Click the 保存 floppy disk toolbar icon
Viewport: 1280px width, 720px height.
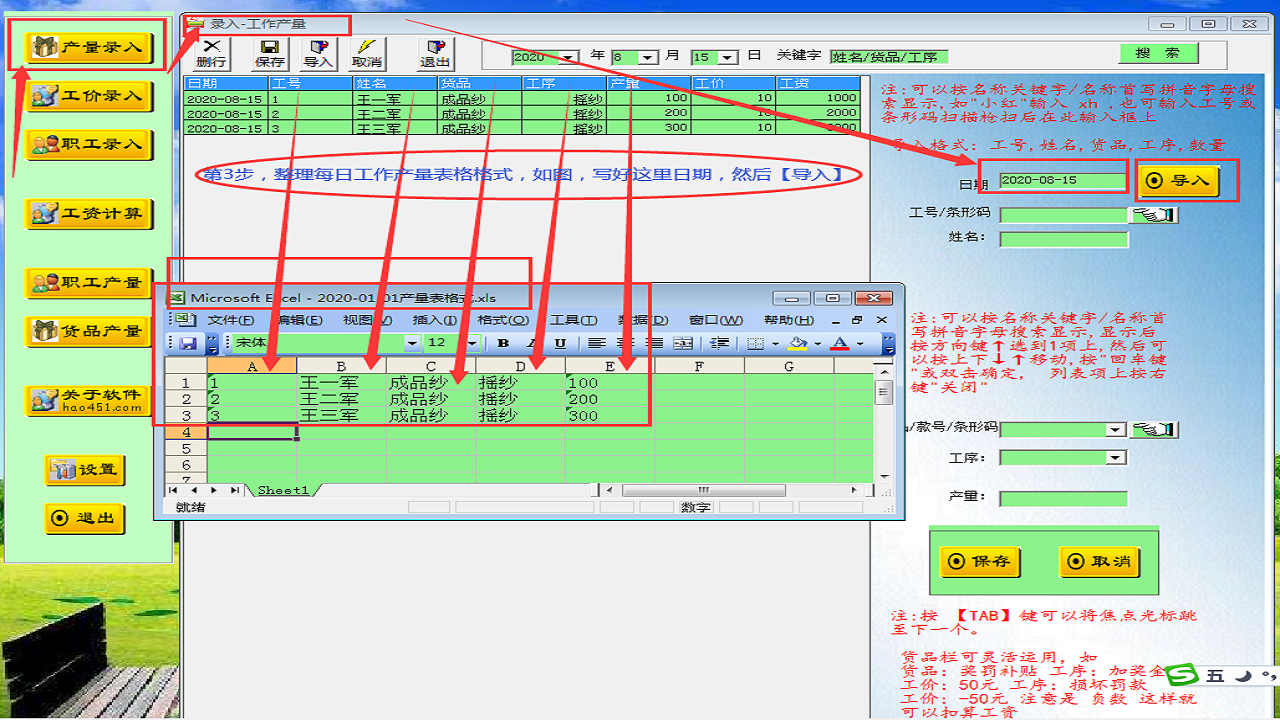coord(269,53)
